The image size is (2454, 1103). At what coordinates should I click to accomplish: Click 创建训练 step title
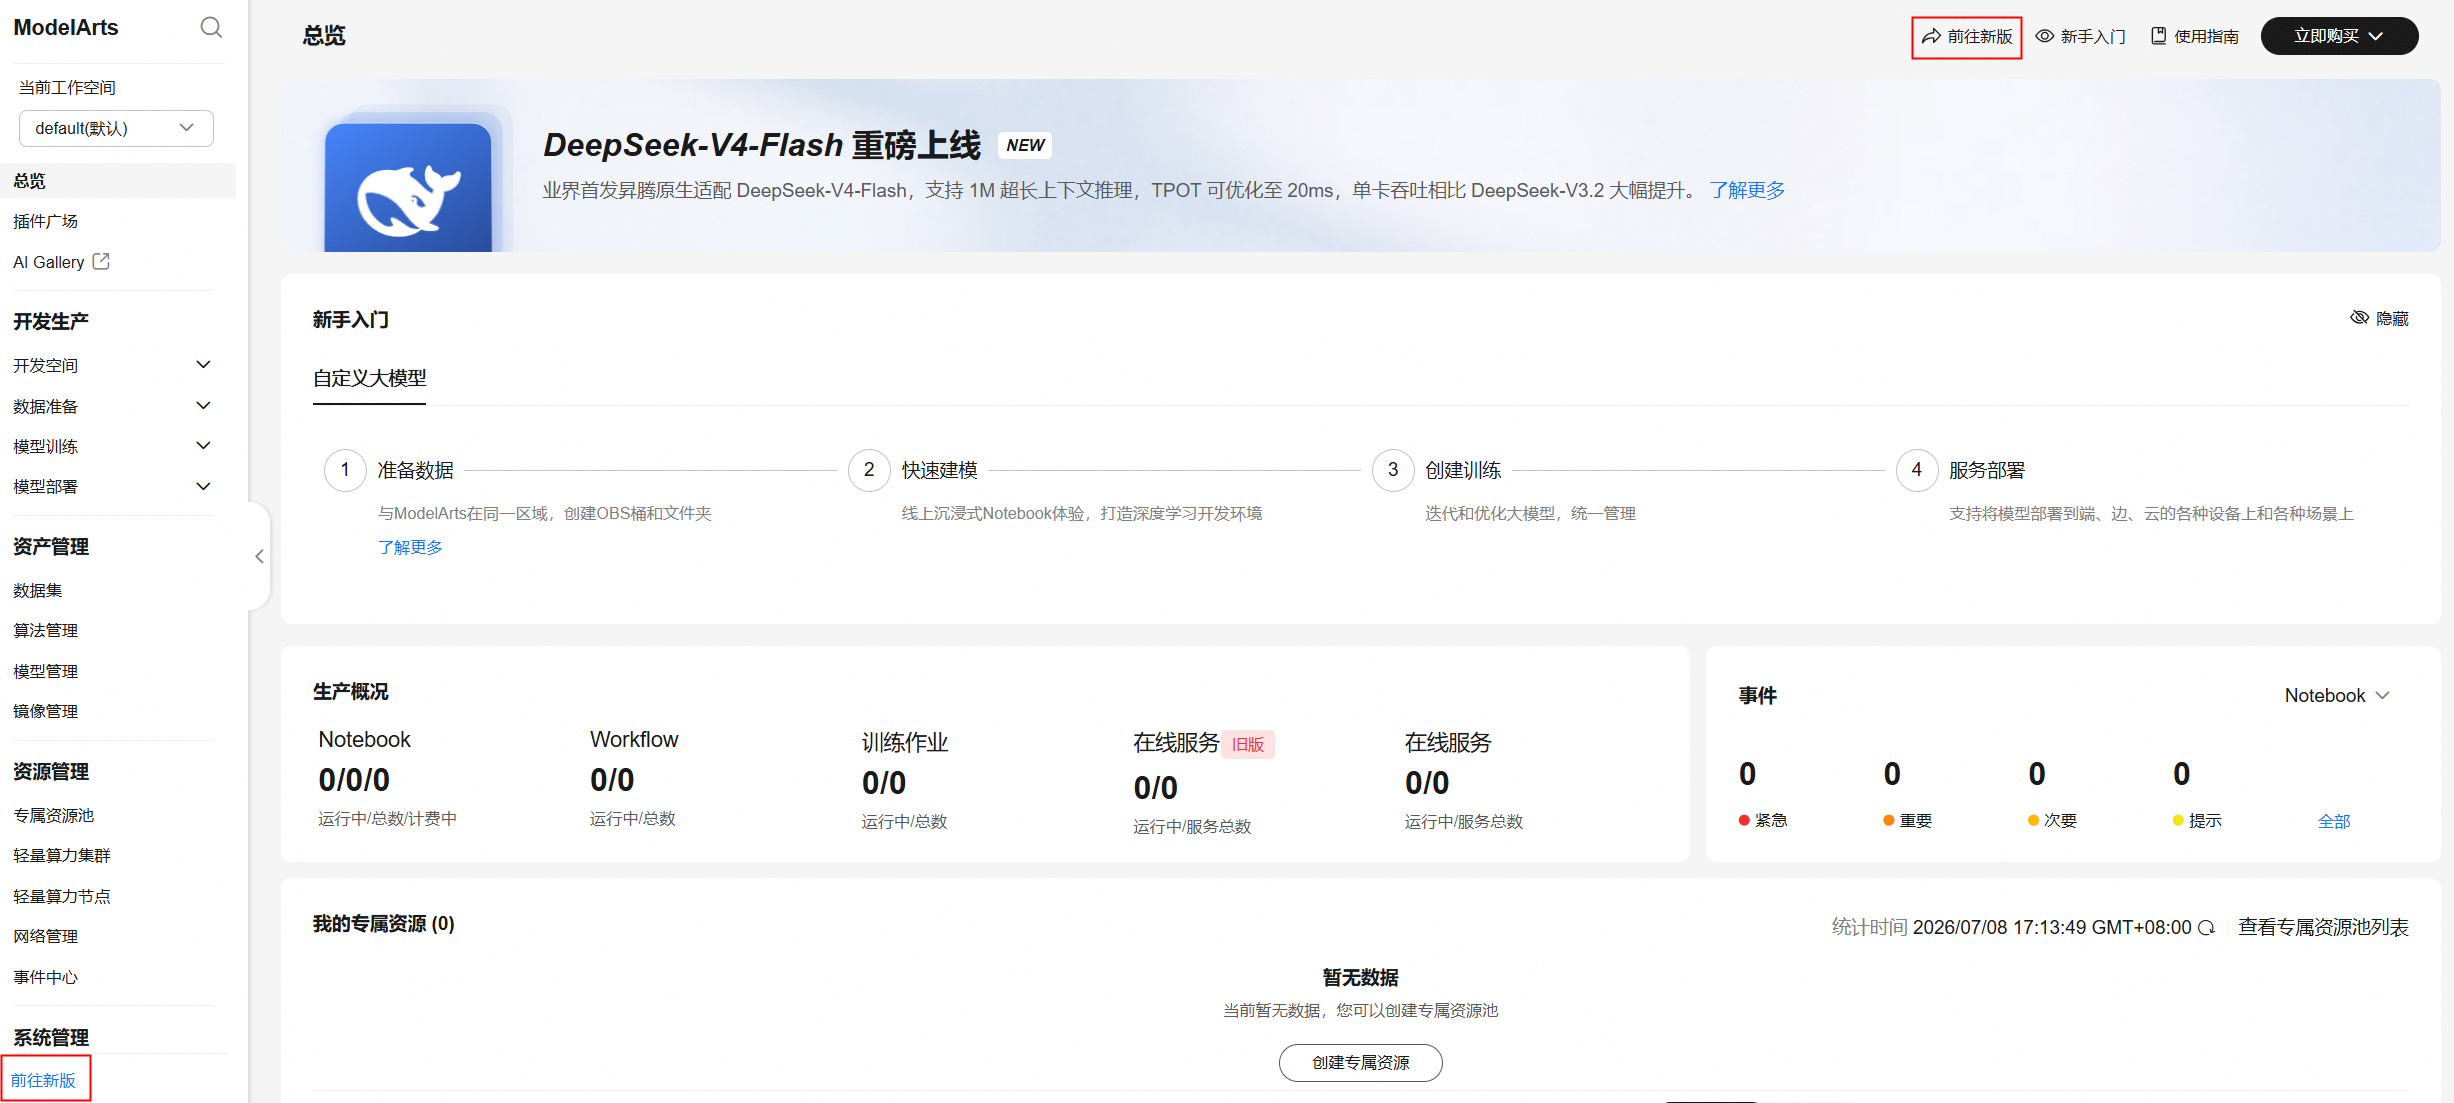[1463, 470]
